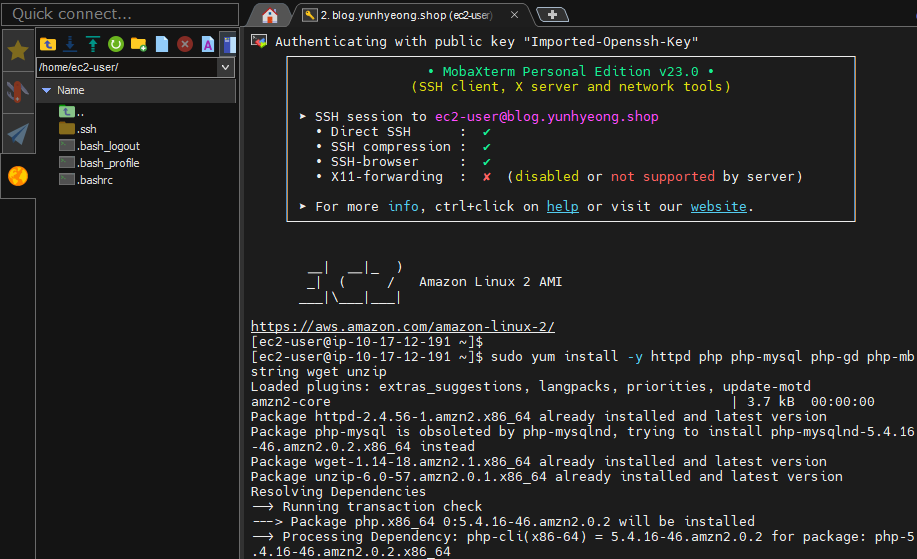Screen dimensions: 917x559
Task: Click the Quick connect field
Action: (120, 14)
